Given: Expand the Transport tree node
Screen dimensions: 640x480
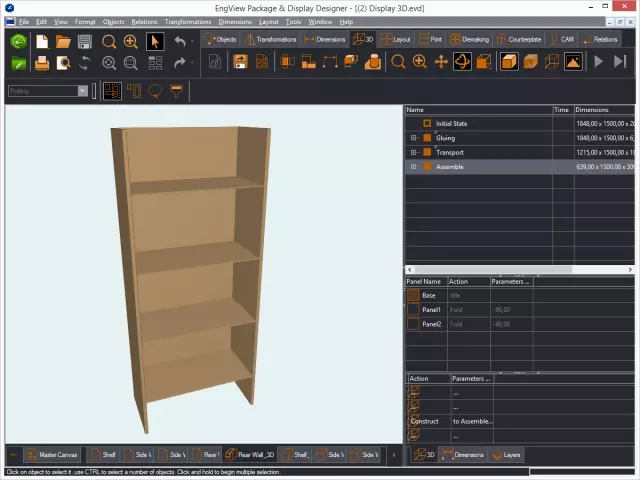Looking at the screenshot, I should (x=413, y=152).
